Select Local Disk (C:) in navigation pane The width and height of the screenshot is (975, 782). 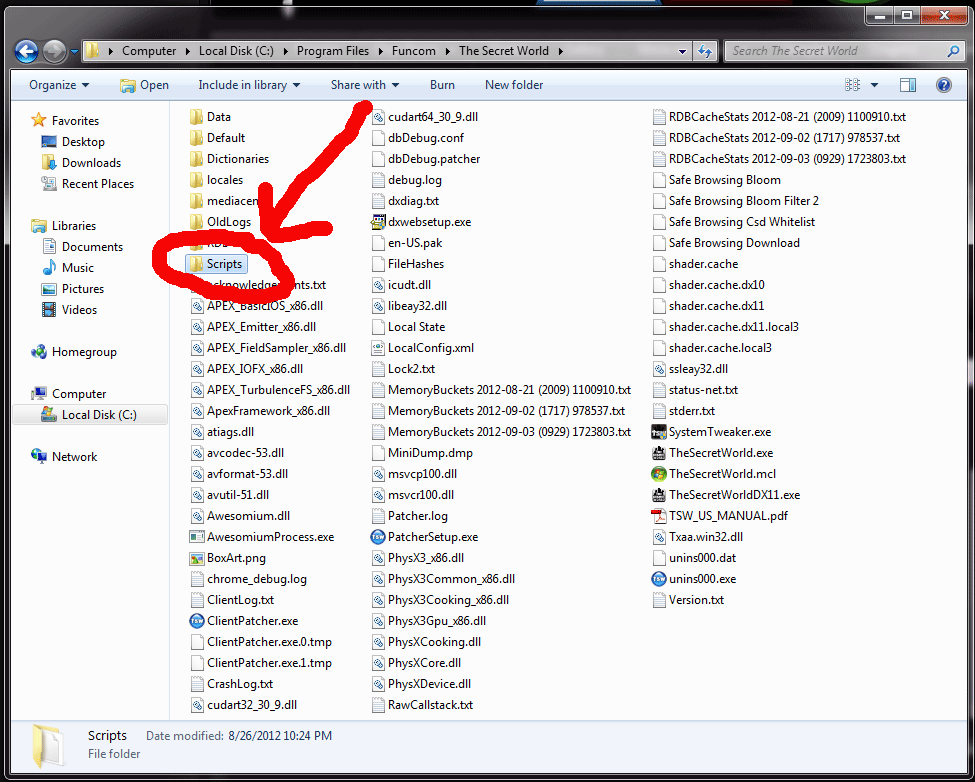[90, 415]
